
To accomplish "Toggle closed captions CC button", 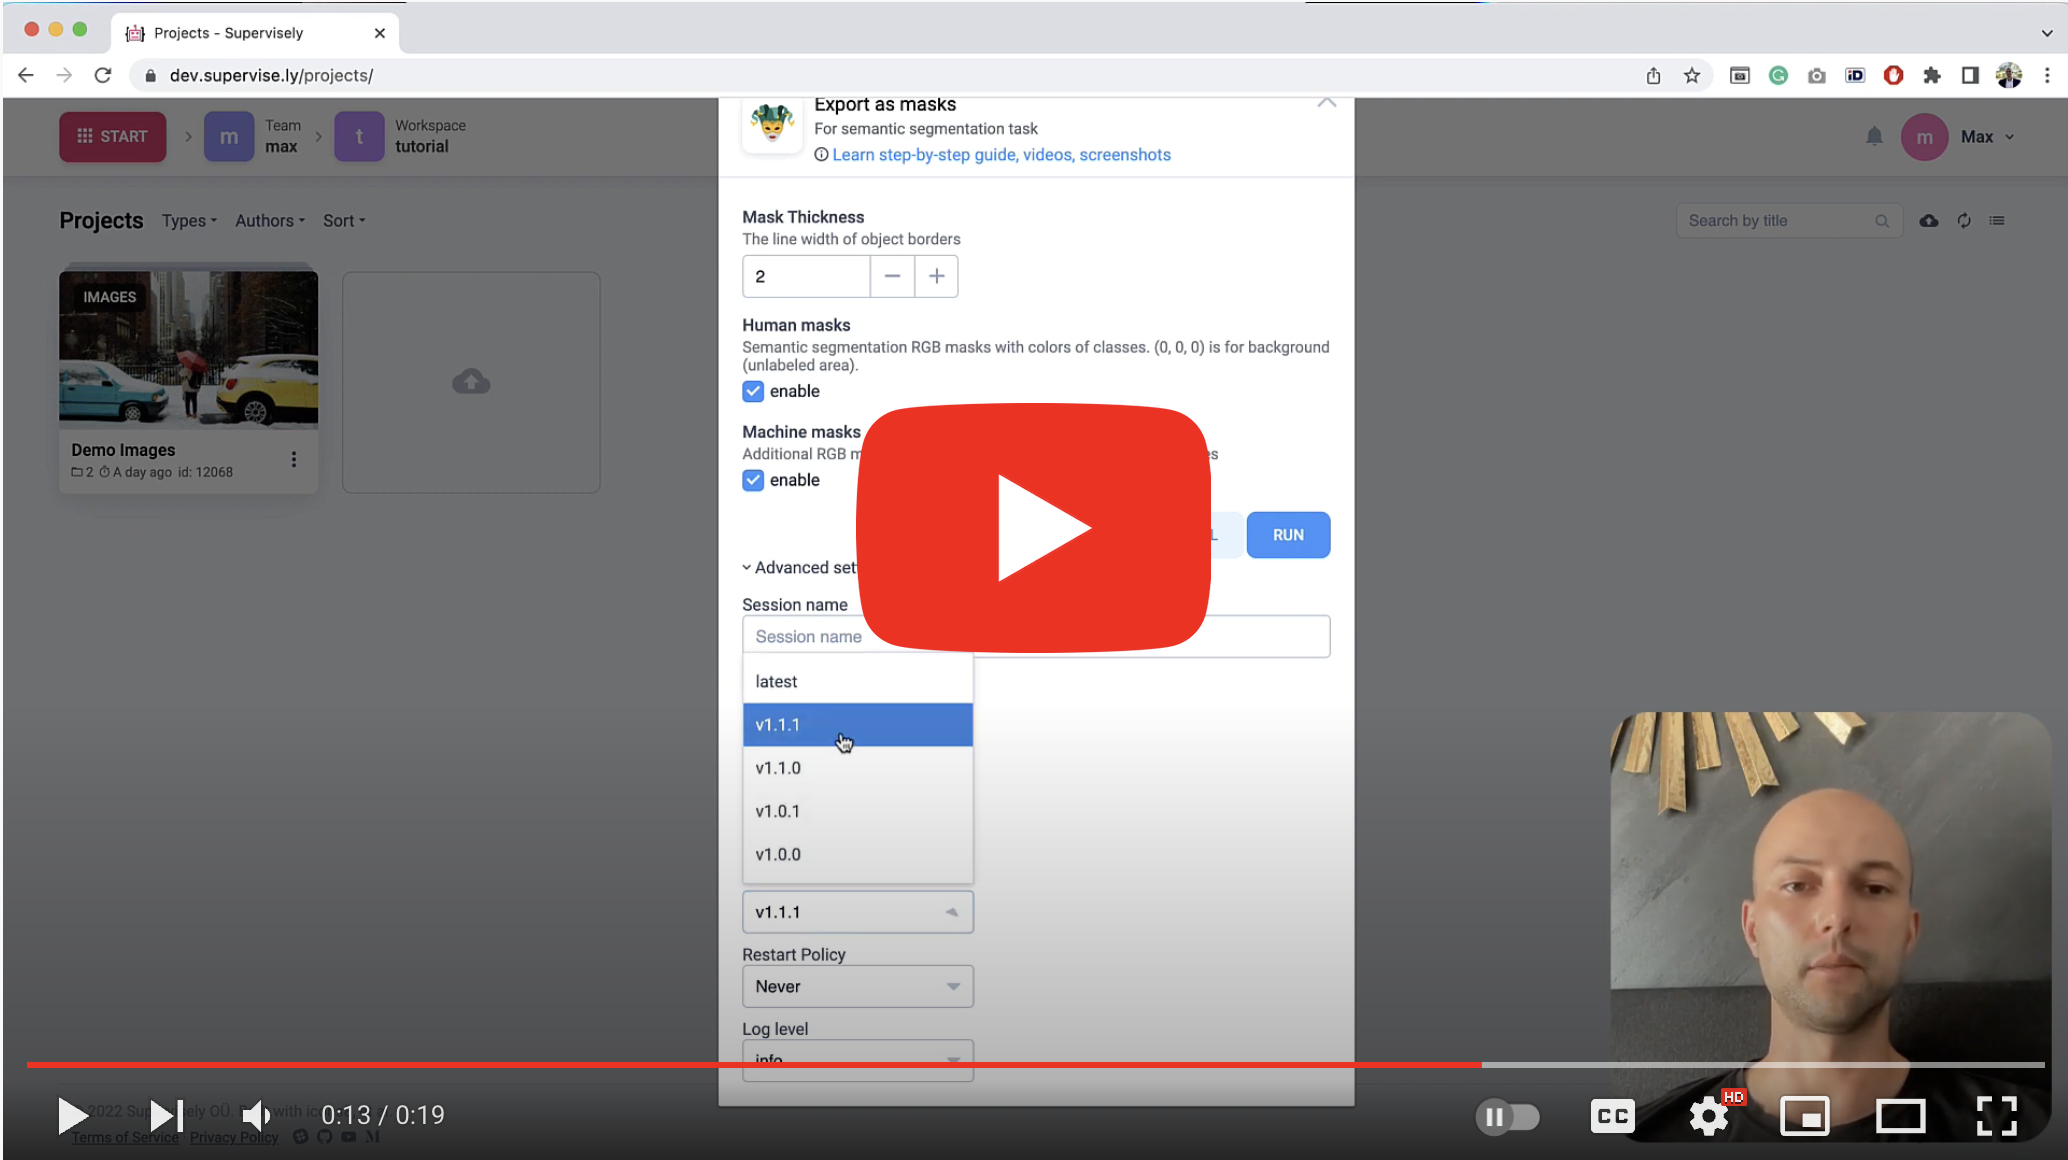I will [1612, 1116].
